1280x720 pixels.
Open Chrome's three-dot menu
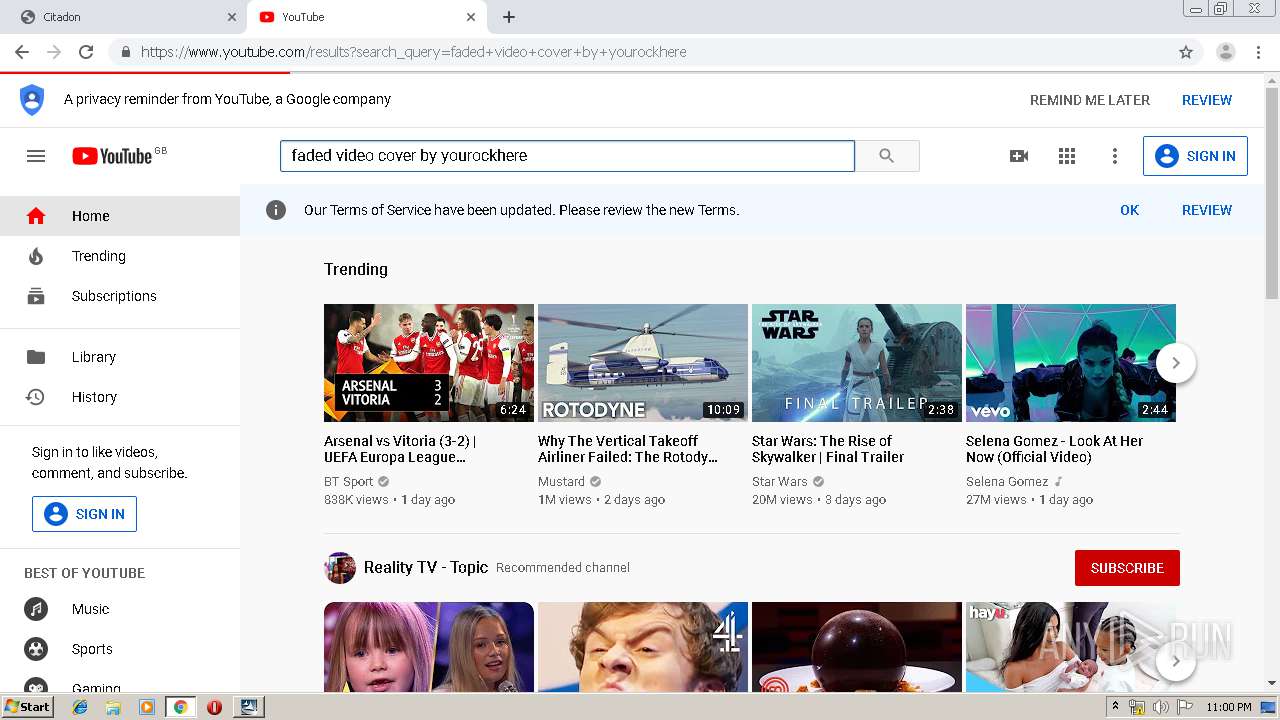pos(1258,52)
